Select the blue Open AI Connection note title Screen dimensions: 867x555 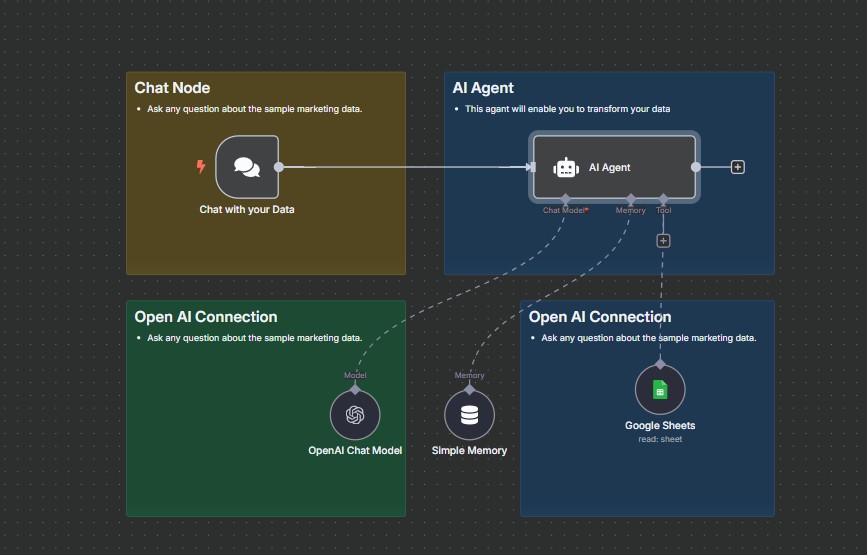click(600, 317)
